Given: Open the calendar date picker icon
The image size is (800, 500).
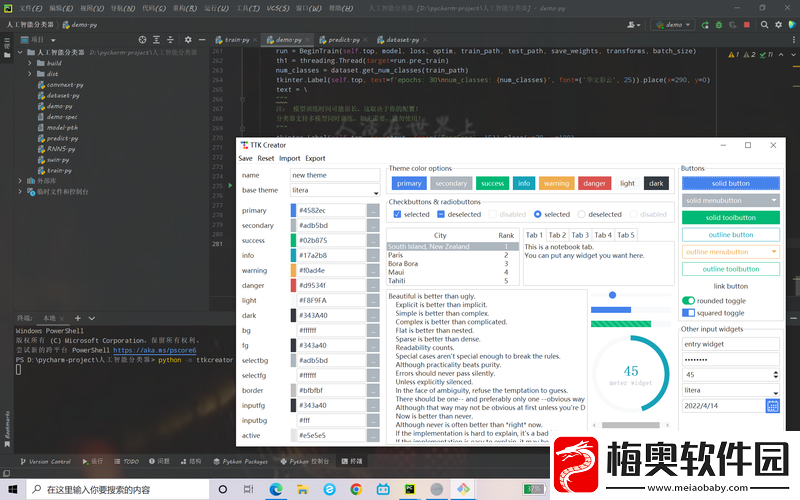Looking at the screenshot, I should 772,406.
